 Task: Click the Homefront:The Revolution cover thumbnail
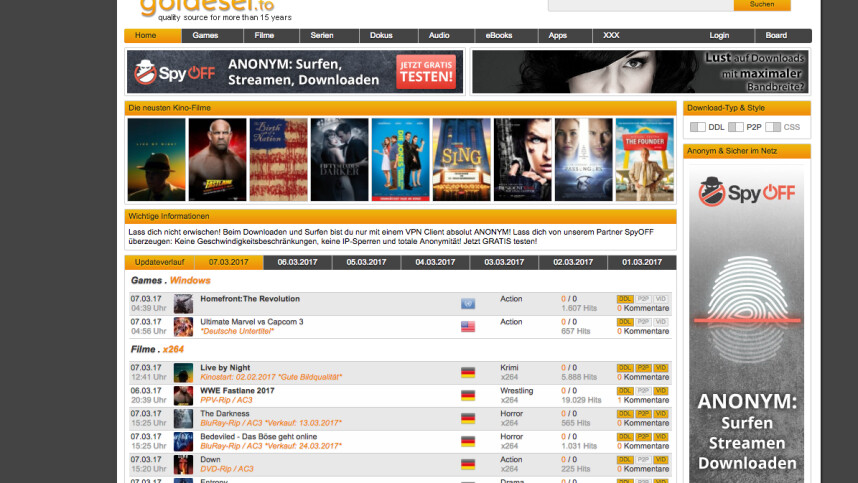[x=183, y=304]
